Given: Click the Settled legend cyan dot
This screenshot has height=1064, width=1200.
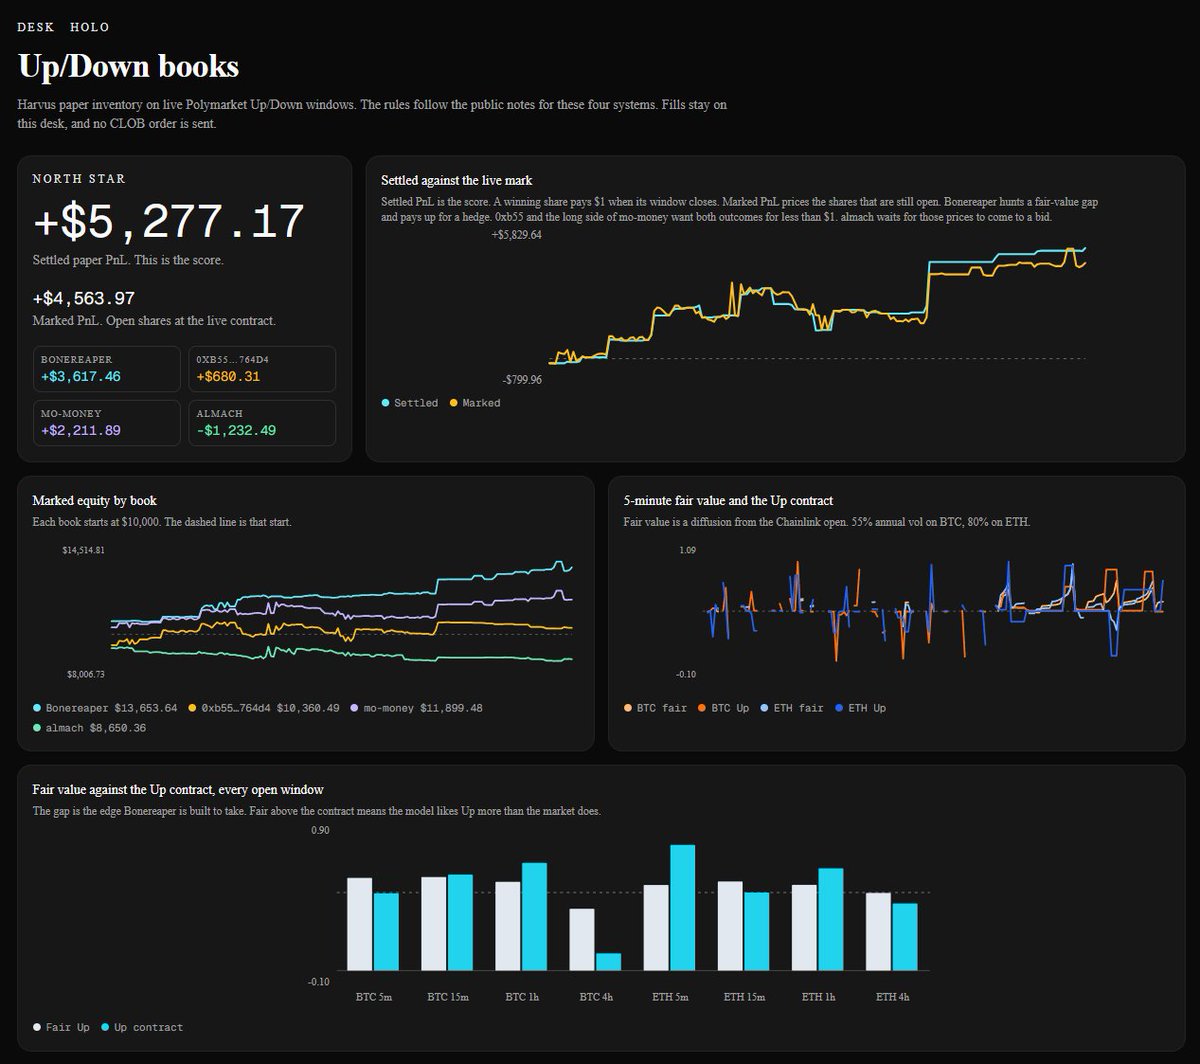Looking at the screenshot, I should tap(386, 403).
